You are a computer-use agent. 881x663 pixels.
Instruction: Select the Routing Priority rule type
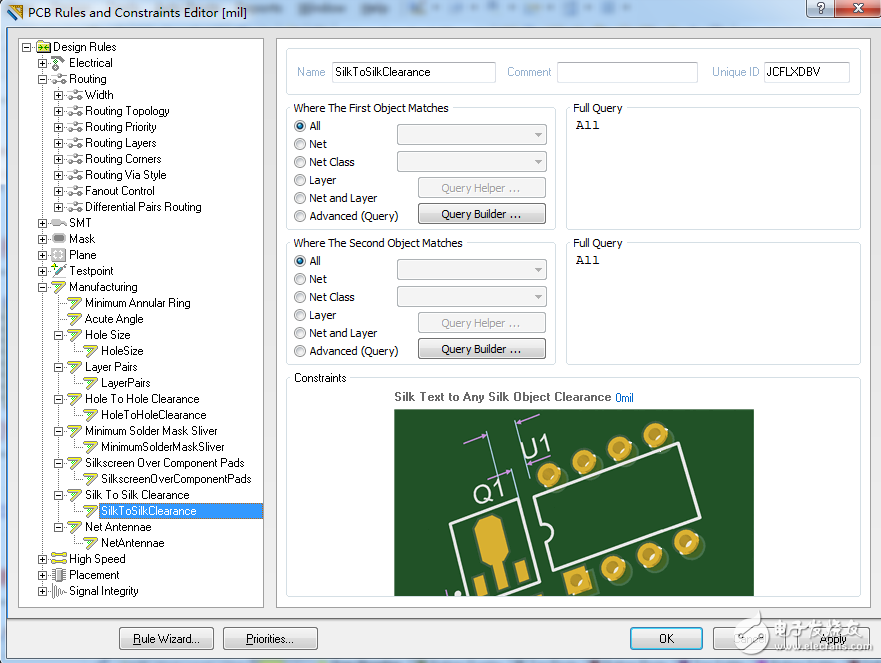tap(121, 127)
